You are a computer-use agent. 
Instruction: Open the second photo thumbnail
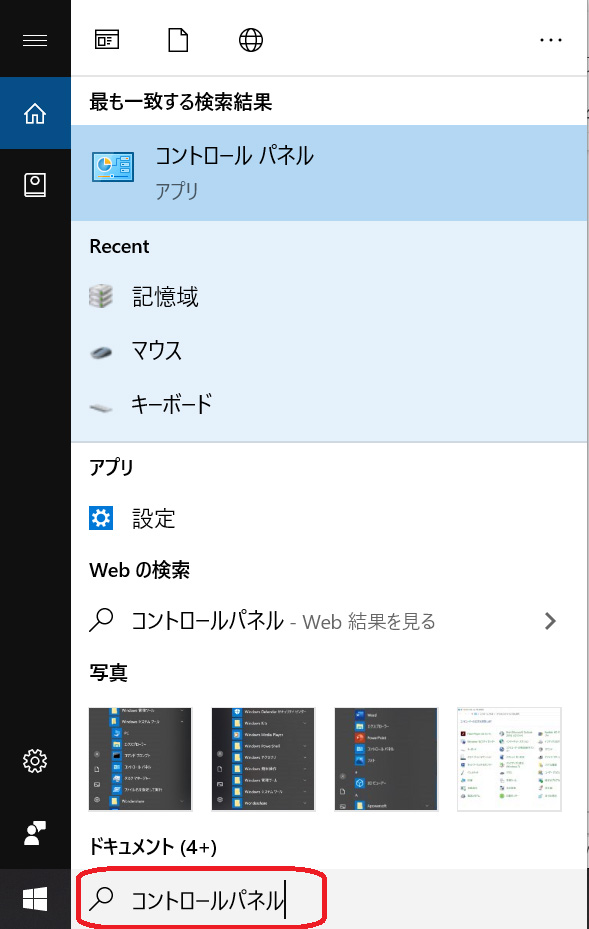pos(263,759)
